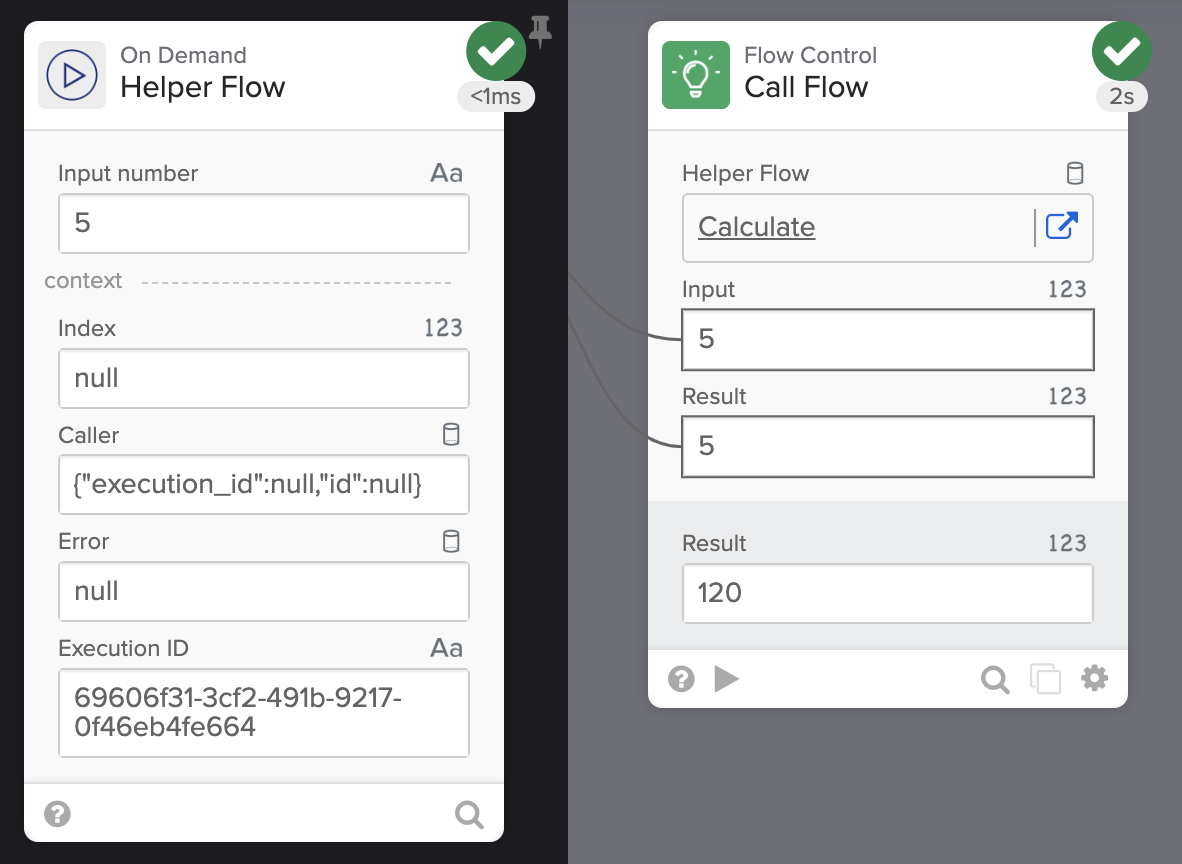The image size is (1182, 864).
Task: Click the Aa text-type indicator next to Input number
Action: point(446,172)
